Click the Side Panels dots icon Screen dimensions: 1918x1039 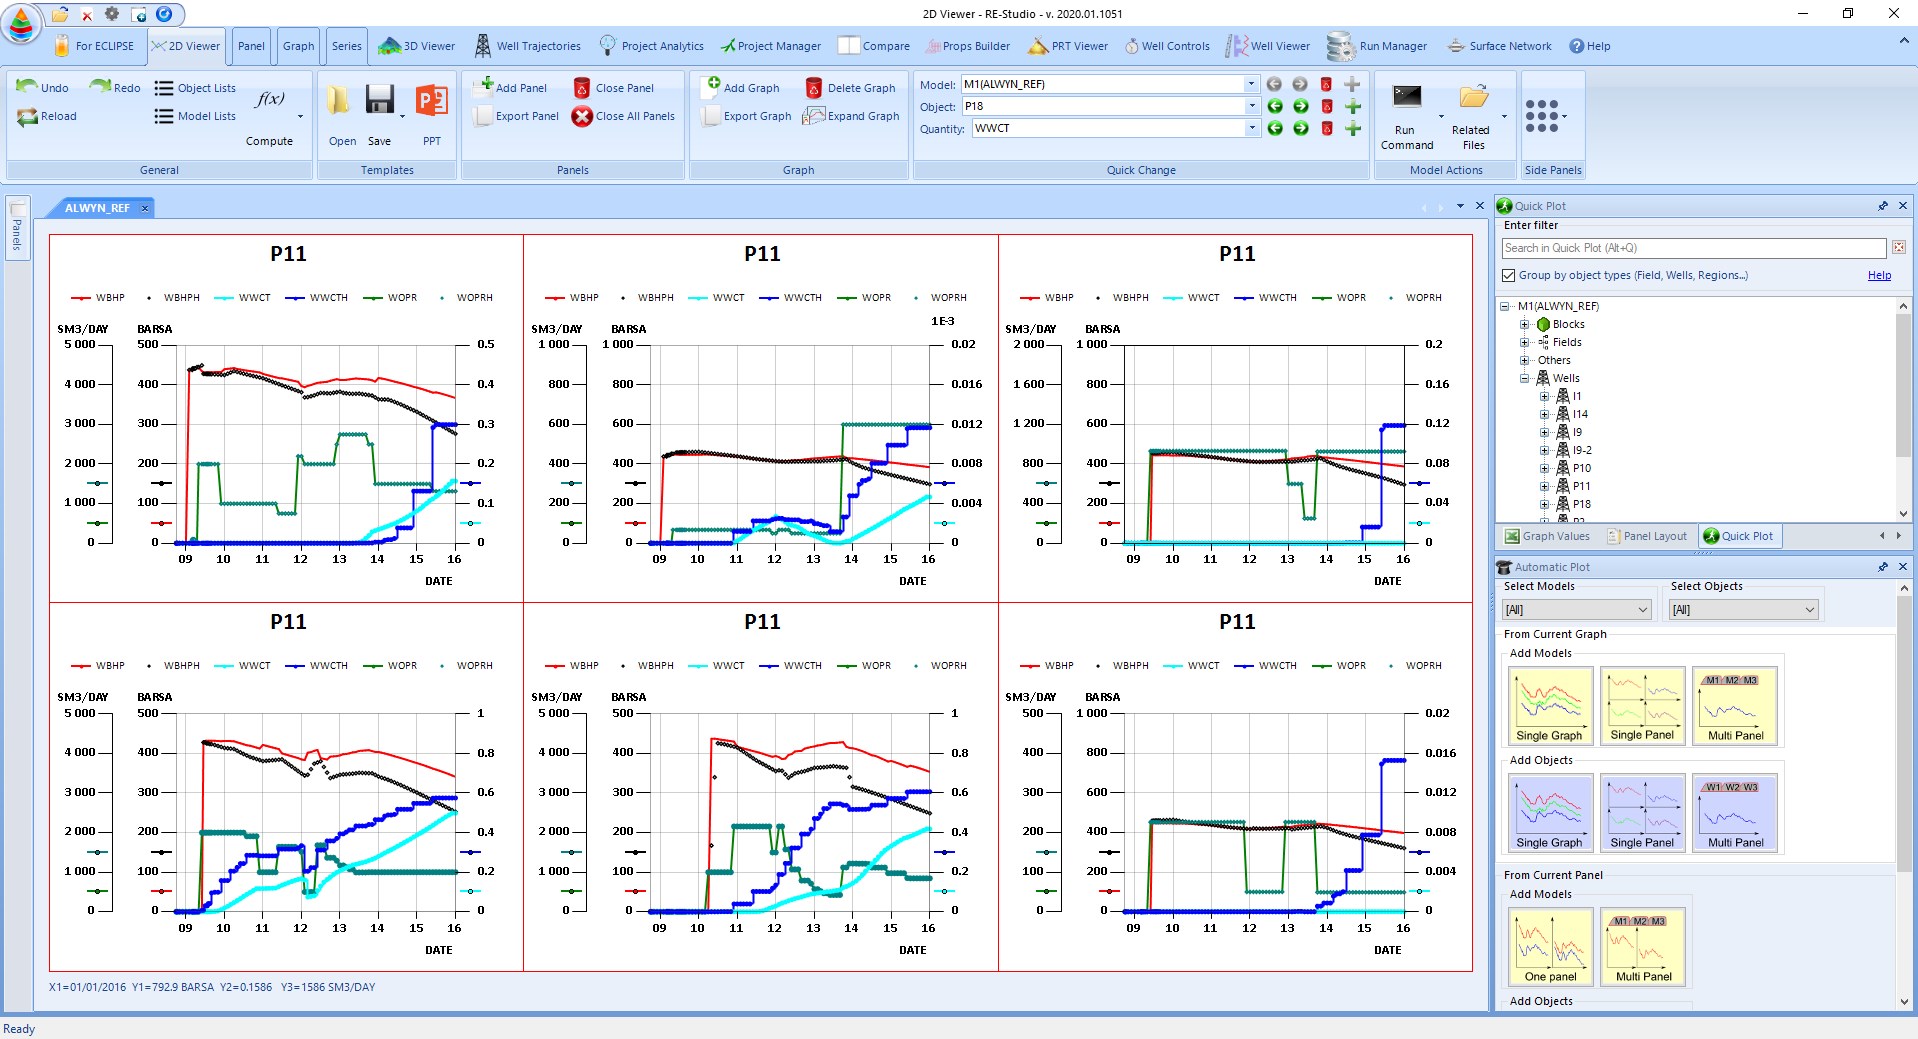click(x=1542, y=115)
